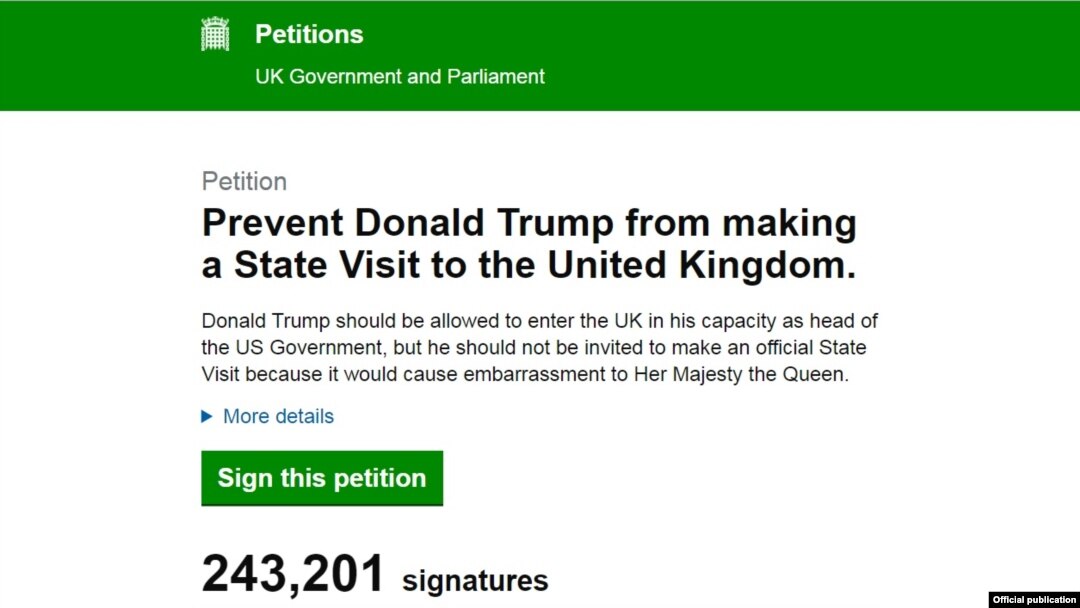Click the Parliament portcullis crest icon
1080x608 pixels.
point(215,34)
